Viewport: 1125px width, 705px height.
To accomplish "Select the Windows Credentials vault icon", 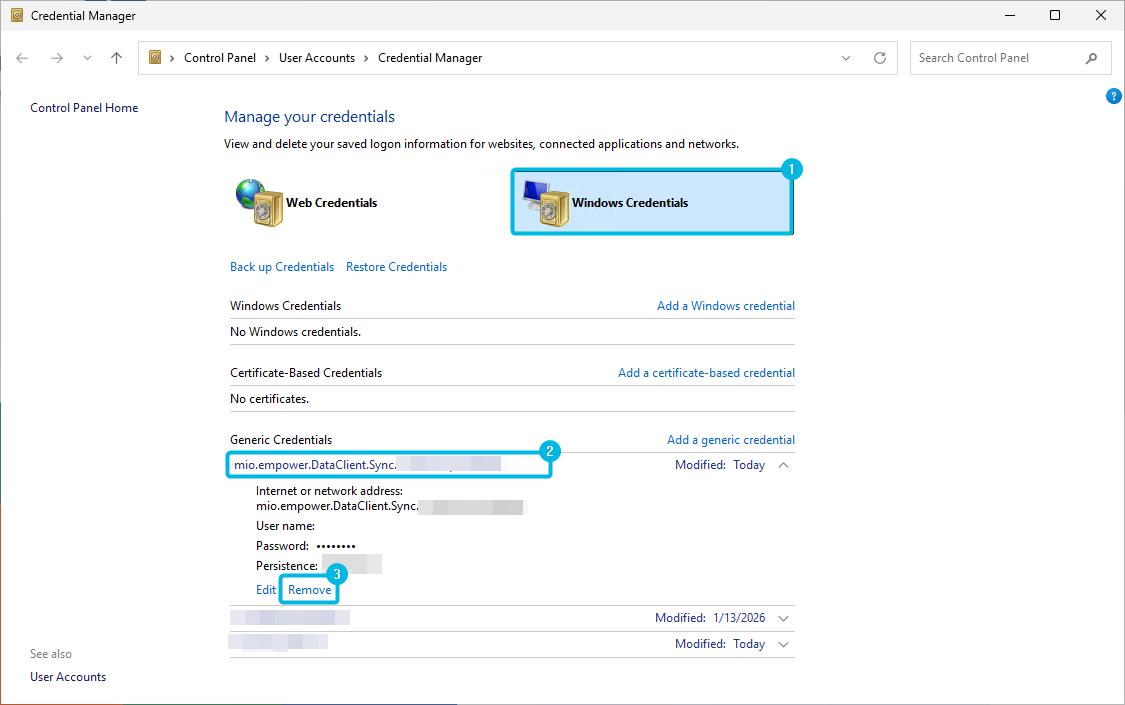I will pyautogui.click(x=545, y=203).
